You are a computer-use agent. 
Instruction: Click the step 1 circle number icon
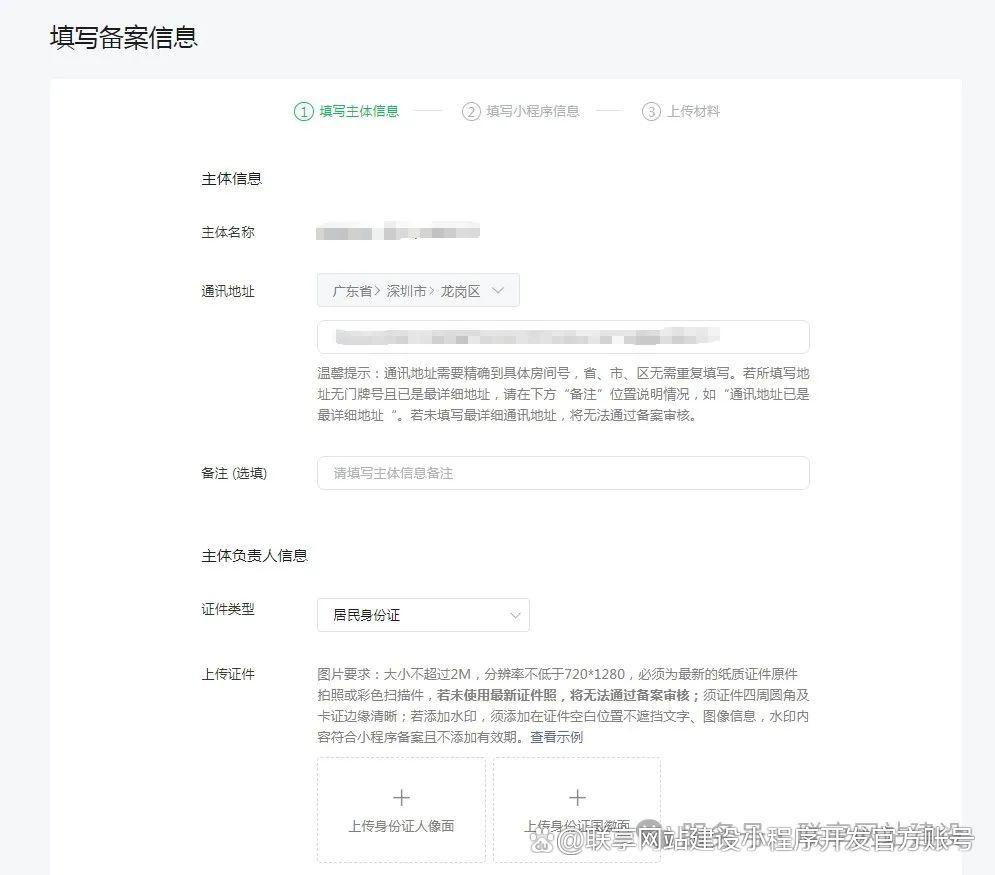click(x=303, y=112)
